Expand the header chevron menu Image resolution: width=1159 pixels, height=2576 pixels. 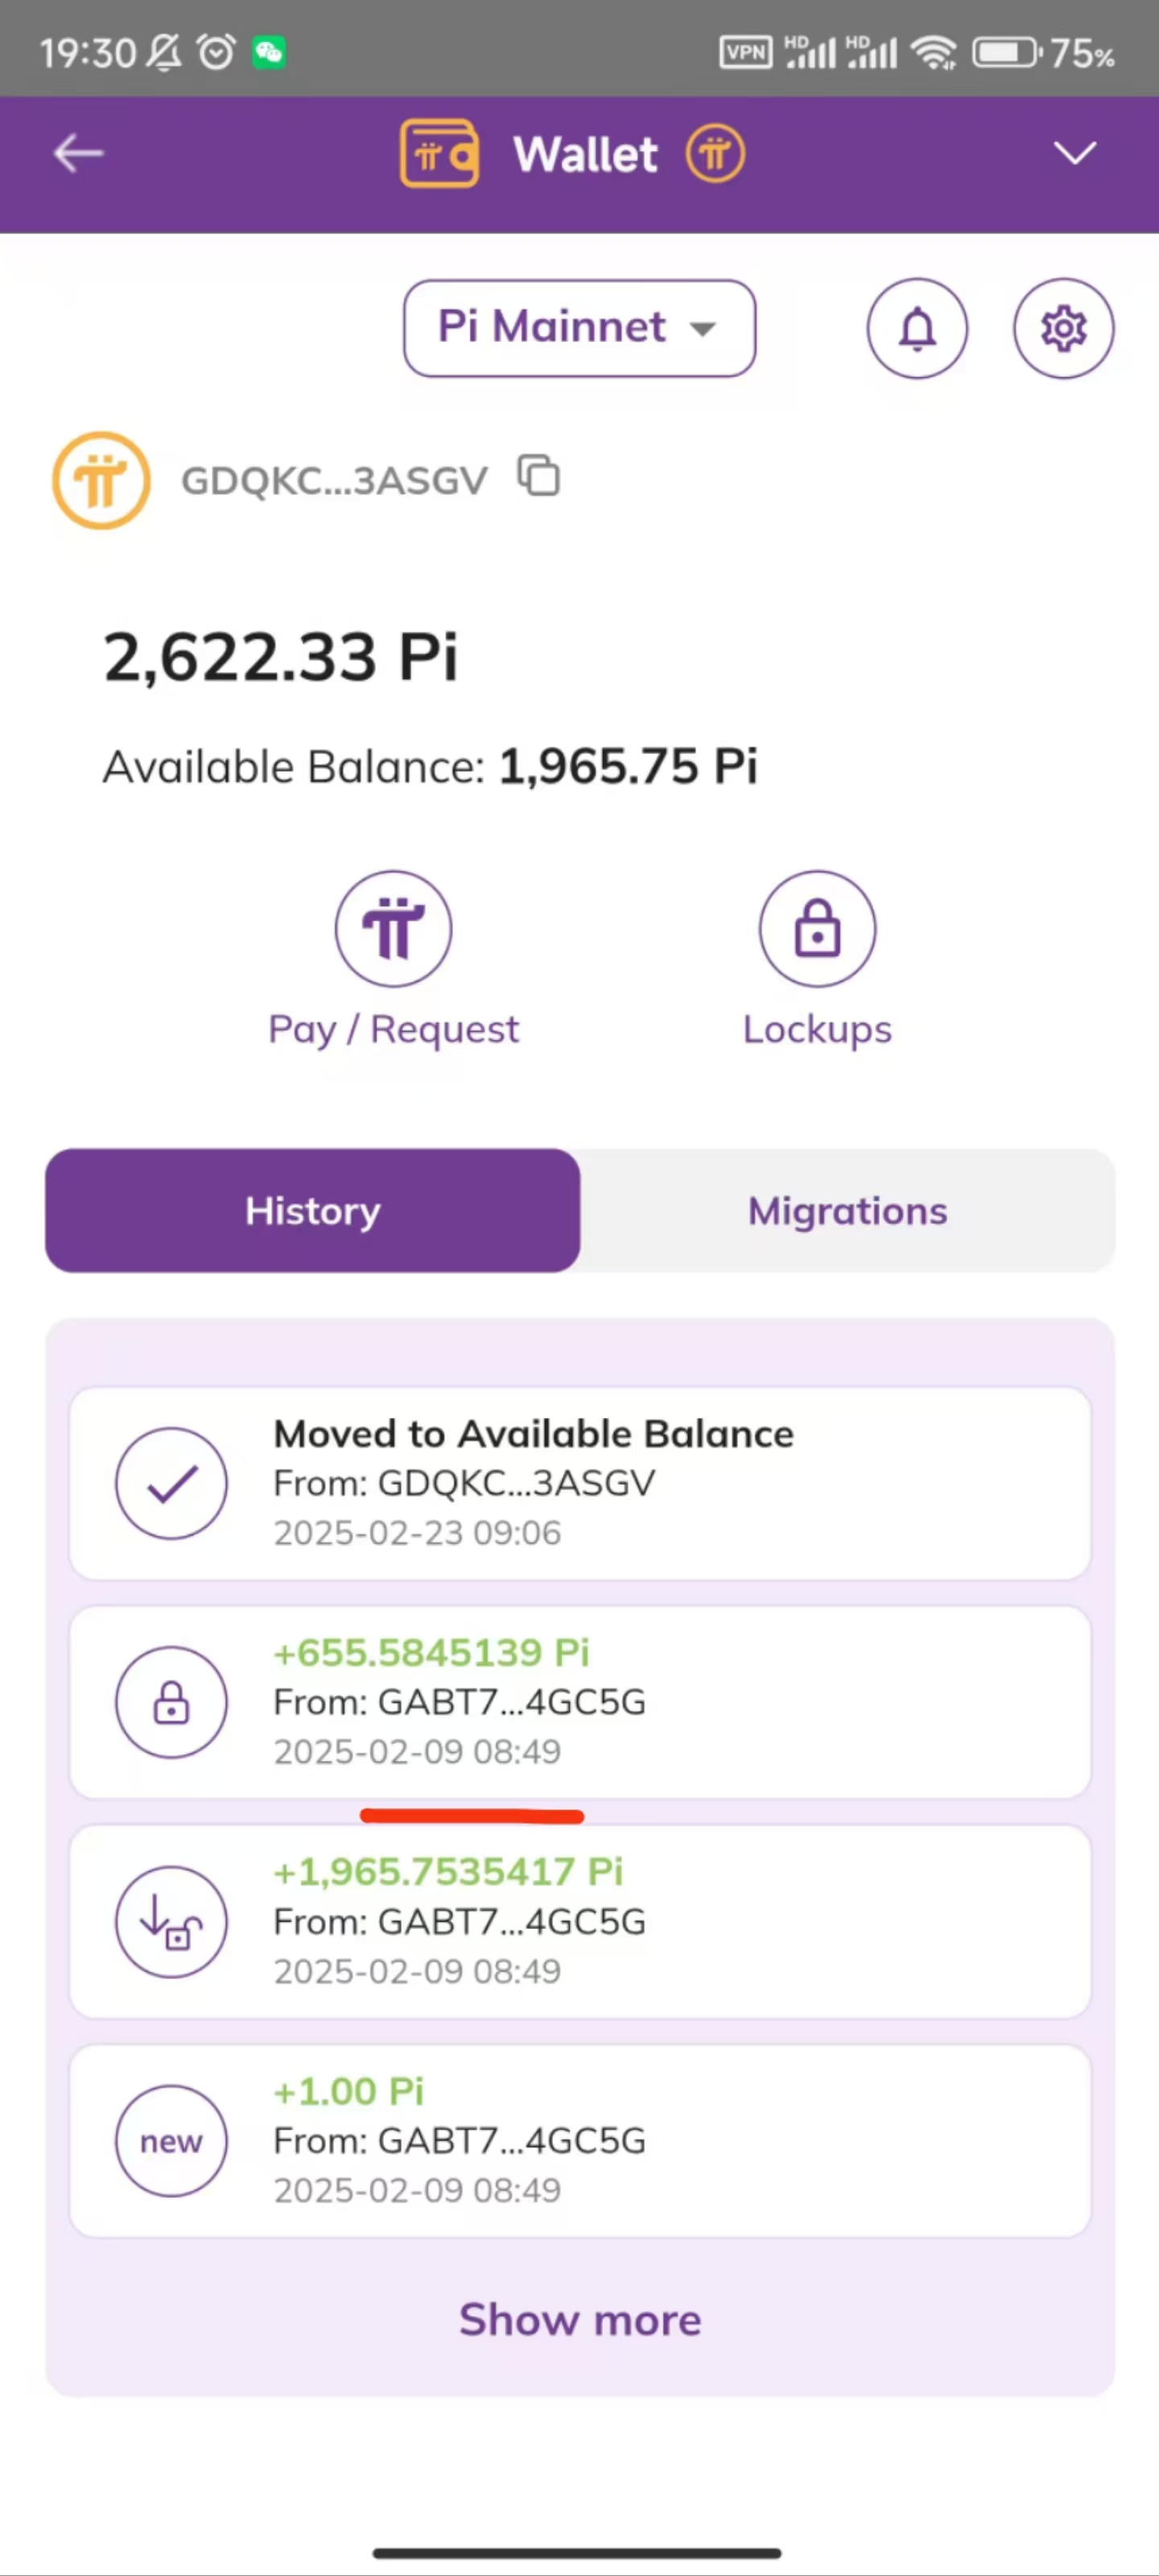click(1075, 153)
